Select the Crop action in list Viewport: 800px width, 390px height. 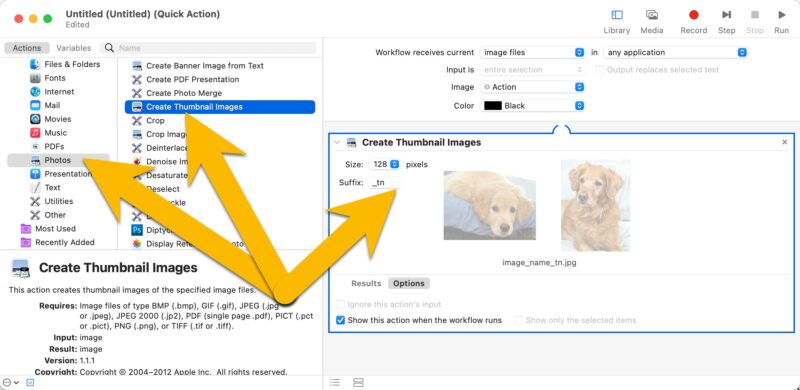[155, 121]
